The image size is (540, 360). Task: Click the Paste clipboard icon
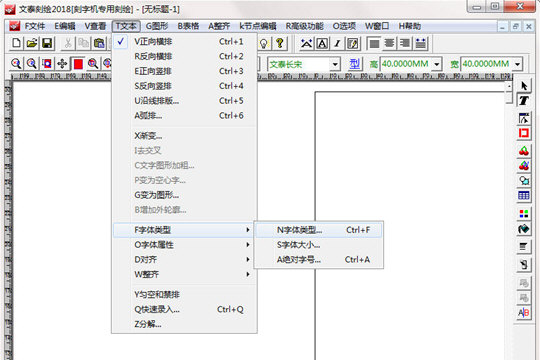99,43
